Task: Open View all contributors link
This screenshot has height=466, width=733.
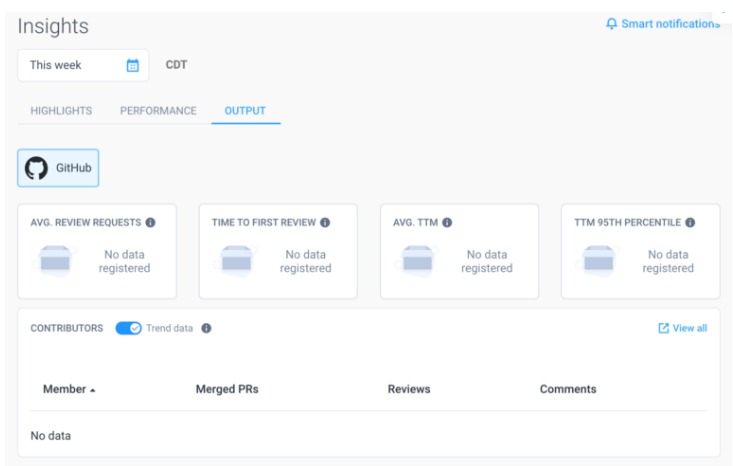Action: (x=690, y=328)
